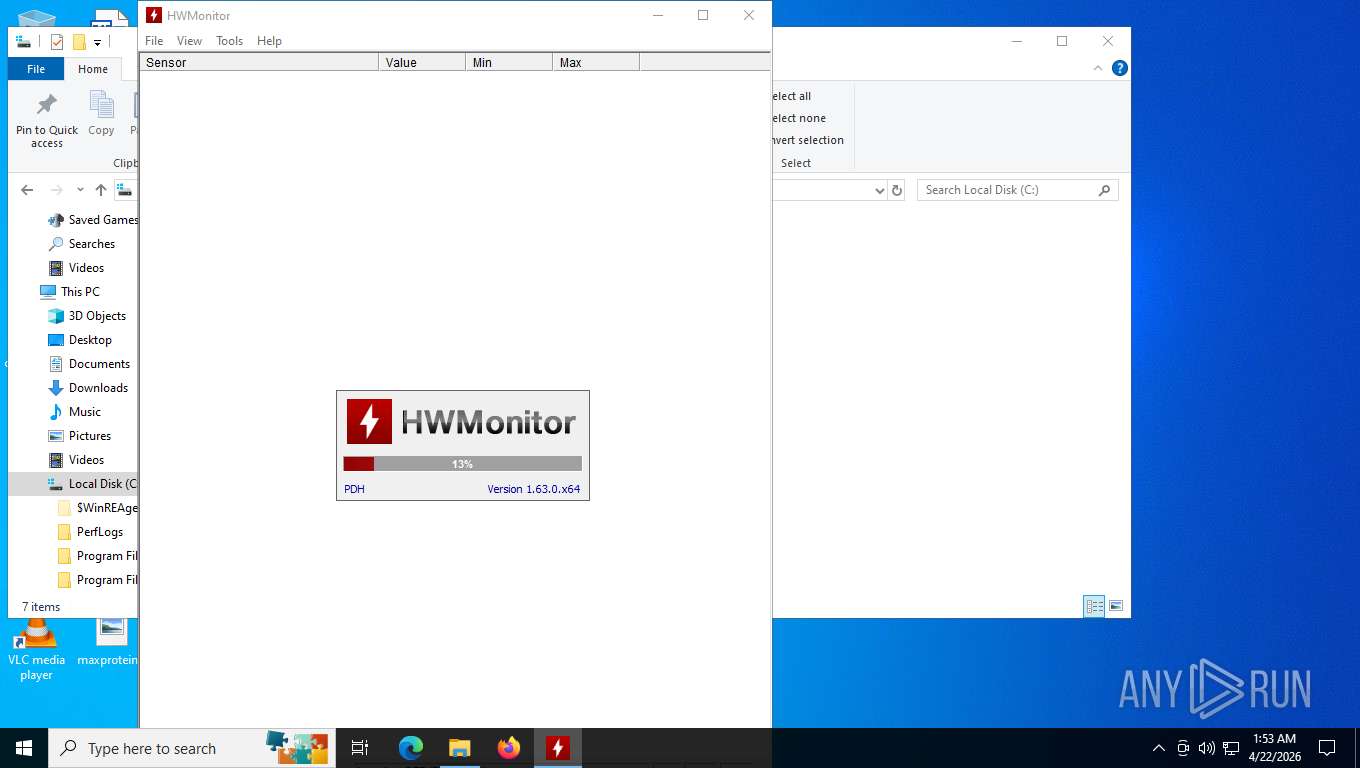The image size is (1360, 768).
Task: Open the File menu in HWMonitor
Action: [154, 41]
